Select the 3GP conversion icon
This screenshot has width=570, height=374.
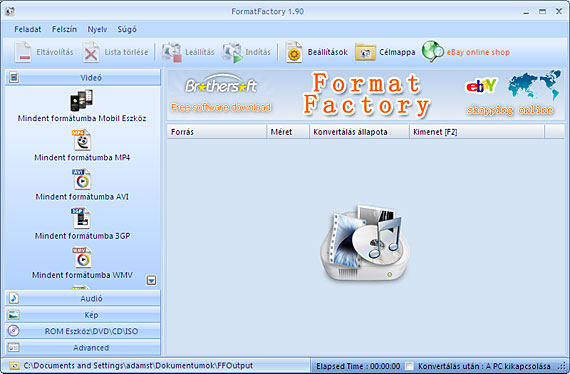pyautogui.click(x=81, y=218)
